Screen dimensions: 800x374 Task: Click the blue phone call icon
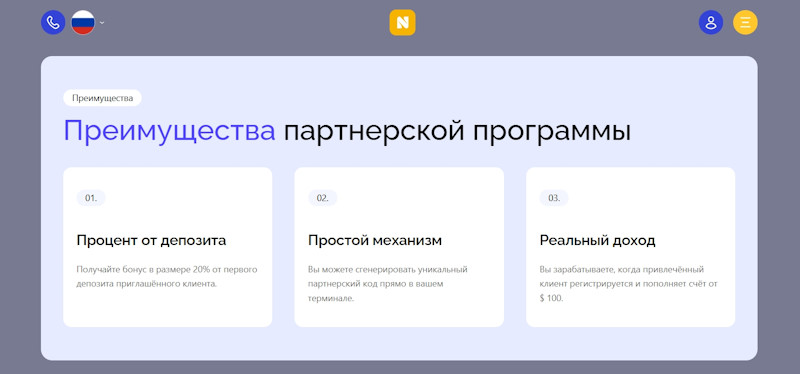click(x=53, y=22)
